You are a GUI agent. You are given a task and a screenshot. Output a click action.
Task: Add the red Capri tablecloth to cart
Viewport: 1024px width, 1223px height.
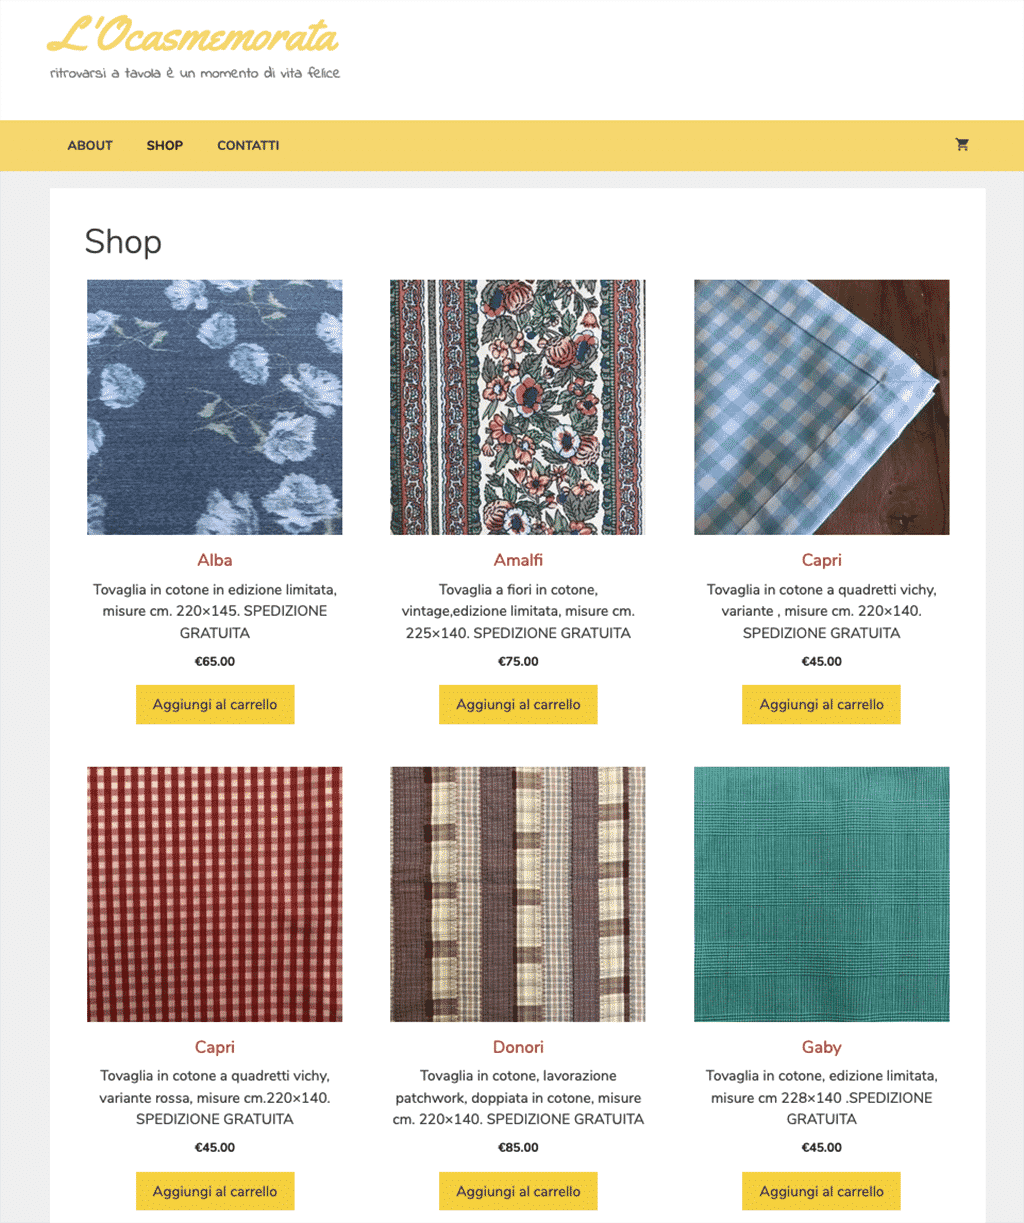pyautogui.click(x=215, y=1191)
